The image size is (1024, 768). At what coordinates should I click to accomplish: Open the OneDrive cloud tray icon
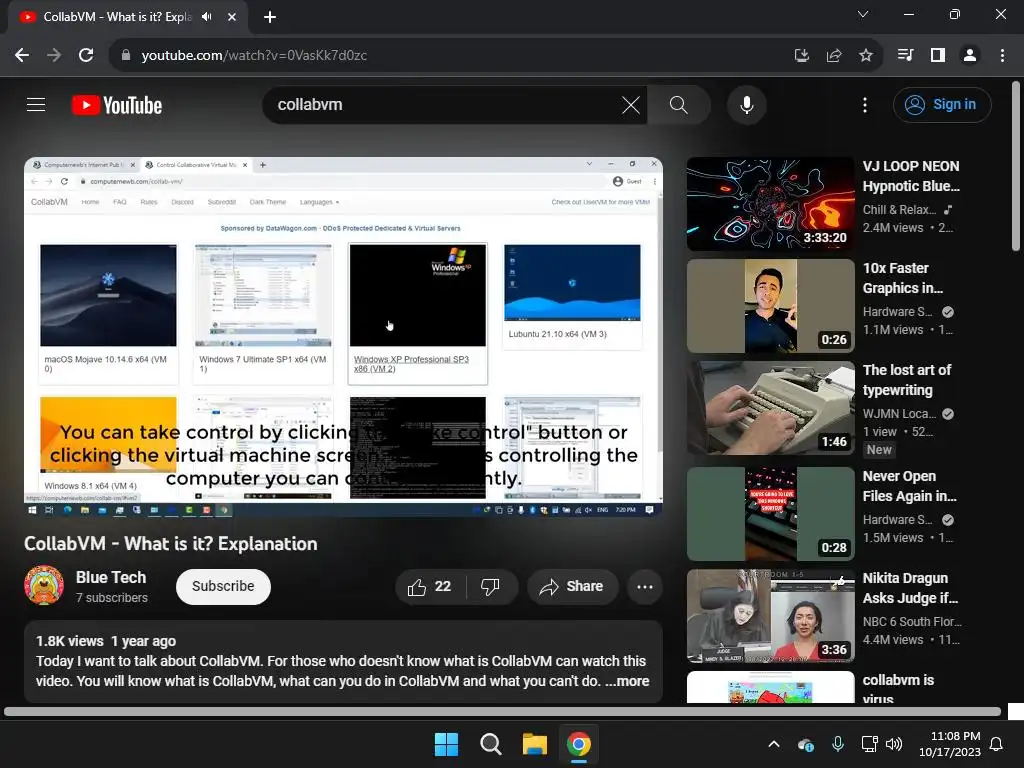[806, 744]
